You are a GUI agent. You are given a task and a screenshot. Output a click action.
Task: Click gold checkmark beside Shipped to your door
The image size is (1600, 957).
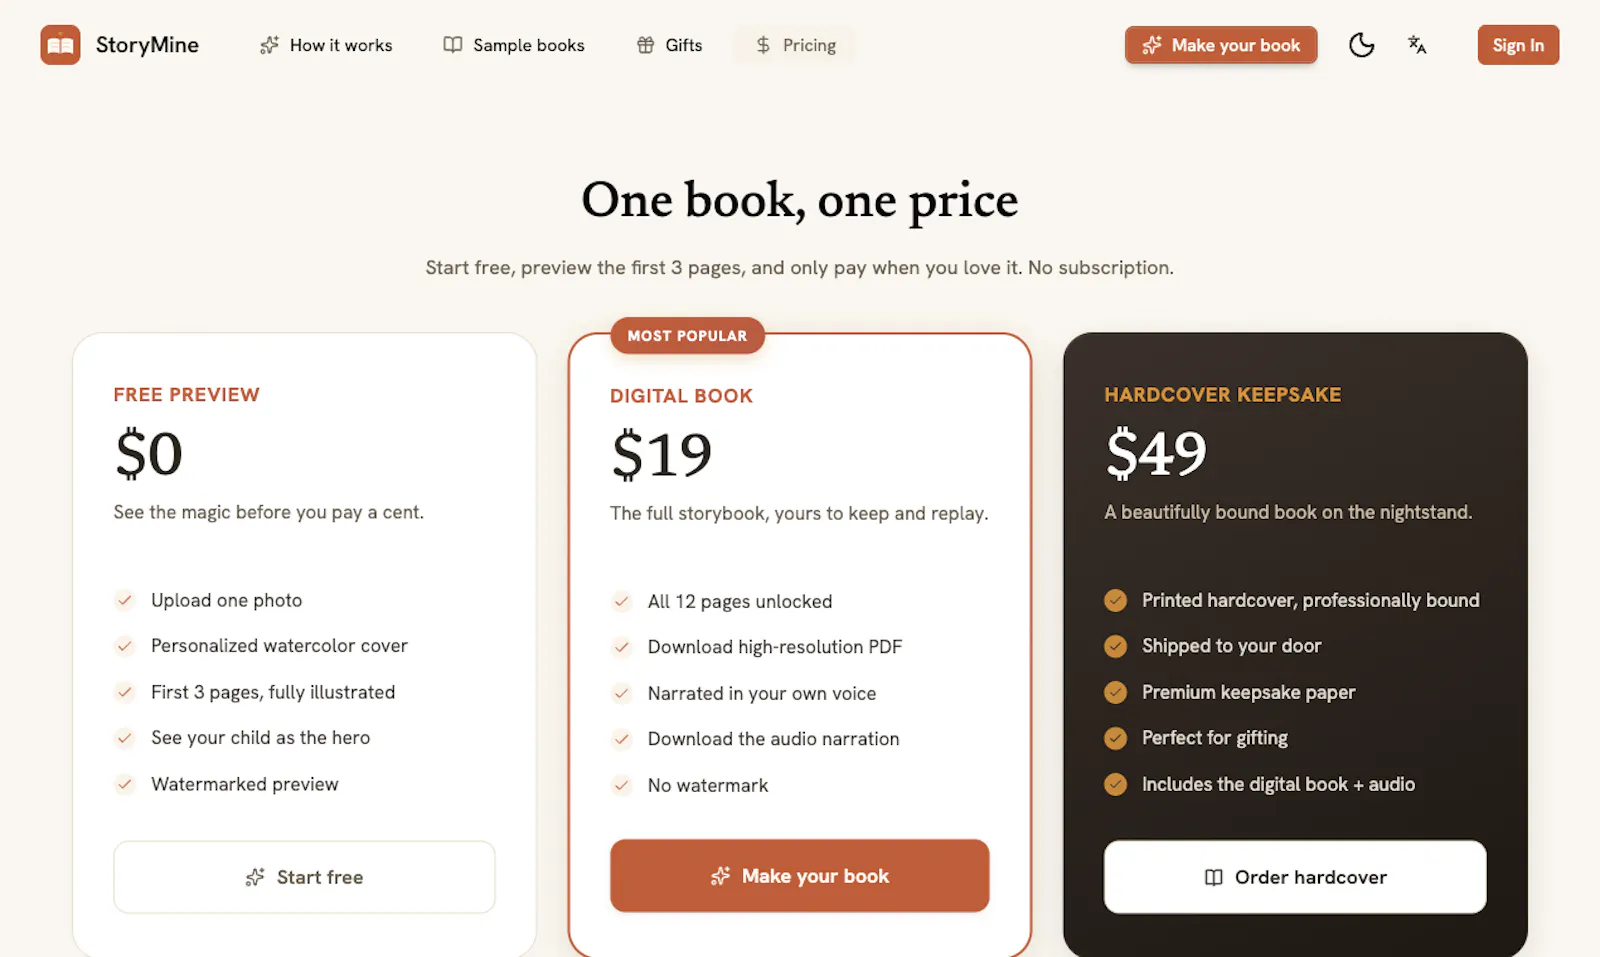(1115, 646)
